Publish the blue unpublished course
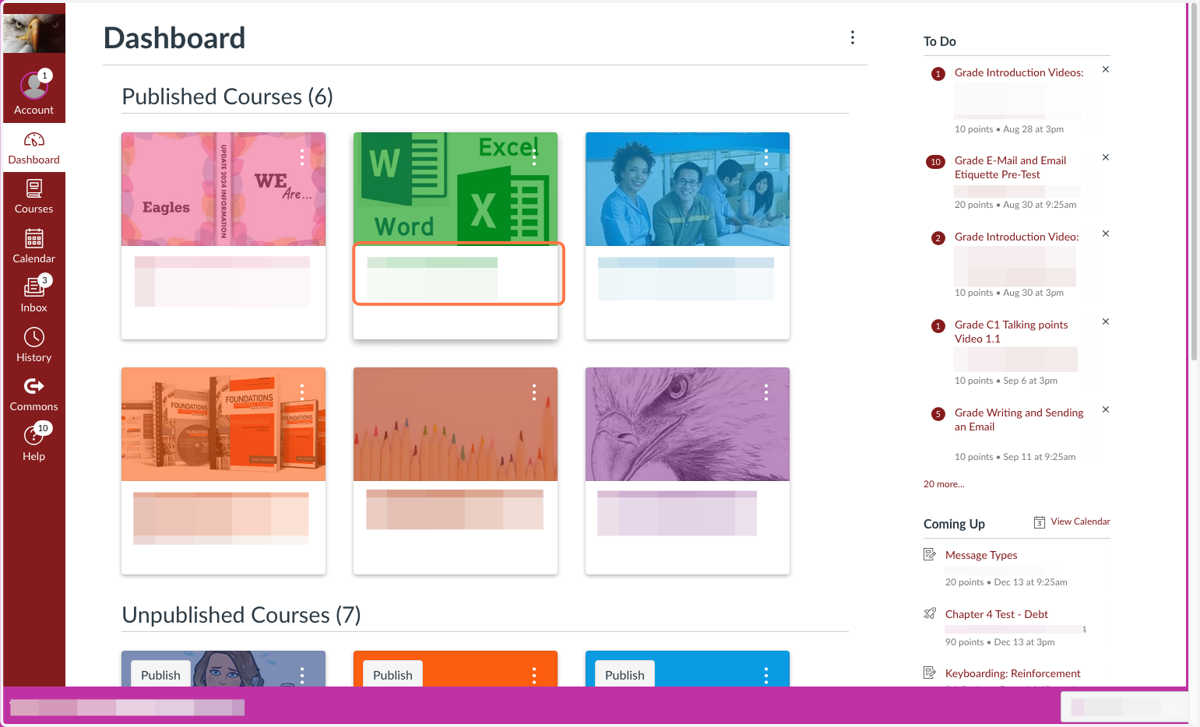1200x727 pixels. [624, 674]
